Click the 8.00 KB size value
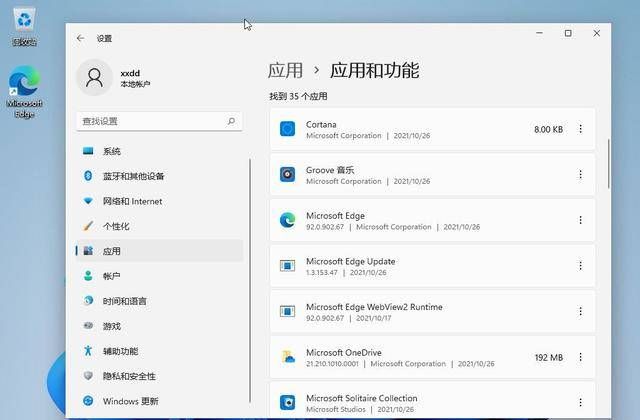 pos(549,129)
